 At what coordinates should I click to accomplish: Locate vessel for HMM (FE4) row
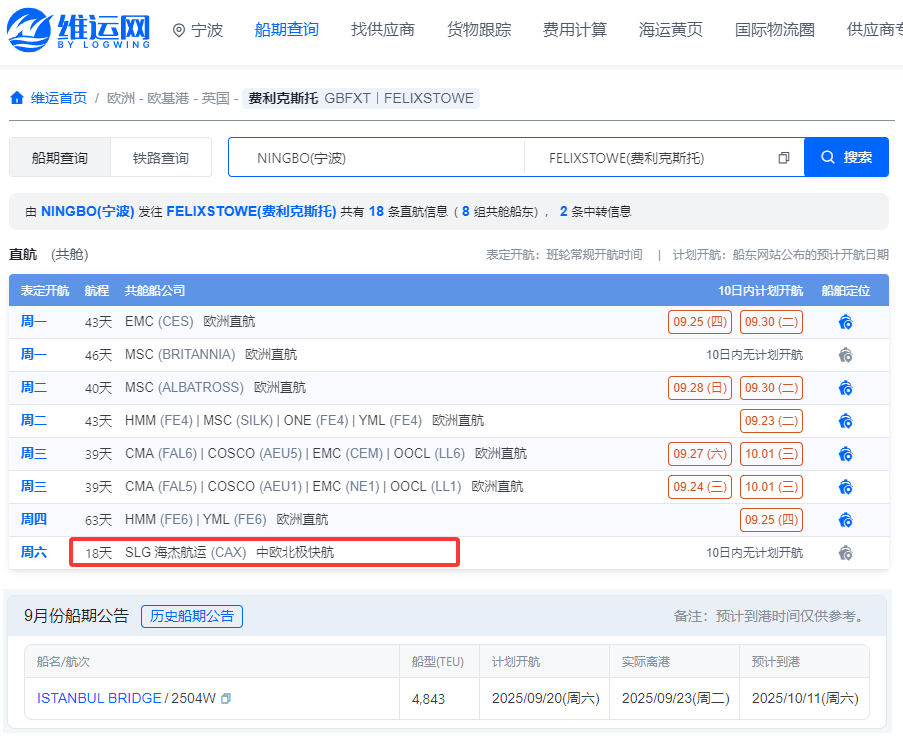[845, 421]
